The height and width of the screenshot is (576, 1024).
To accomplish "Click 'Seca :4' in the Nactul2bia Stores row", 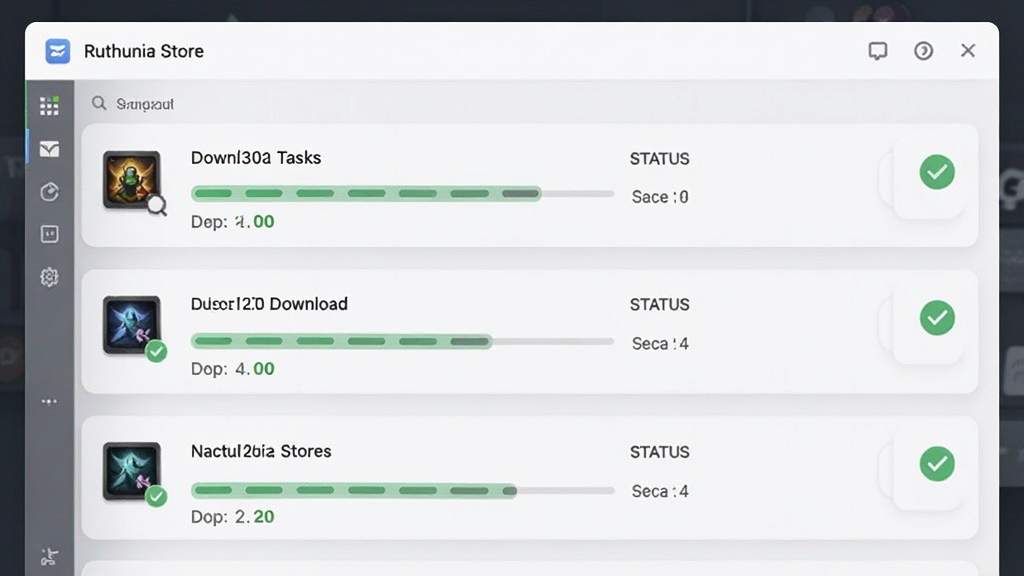I will pyautogui.click(x=660, y=491).
